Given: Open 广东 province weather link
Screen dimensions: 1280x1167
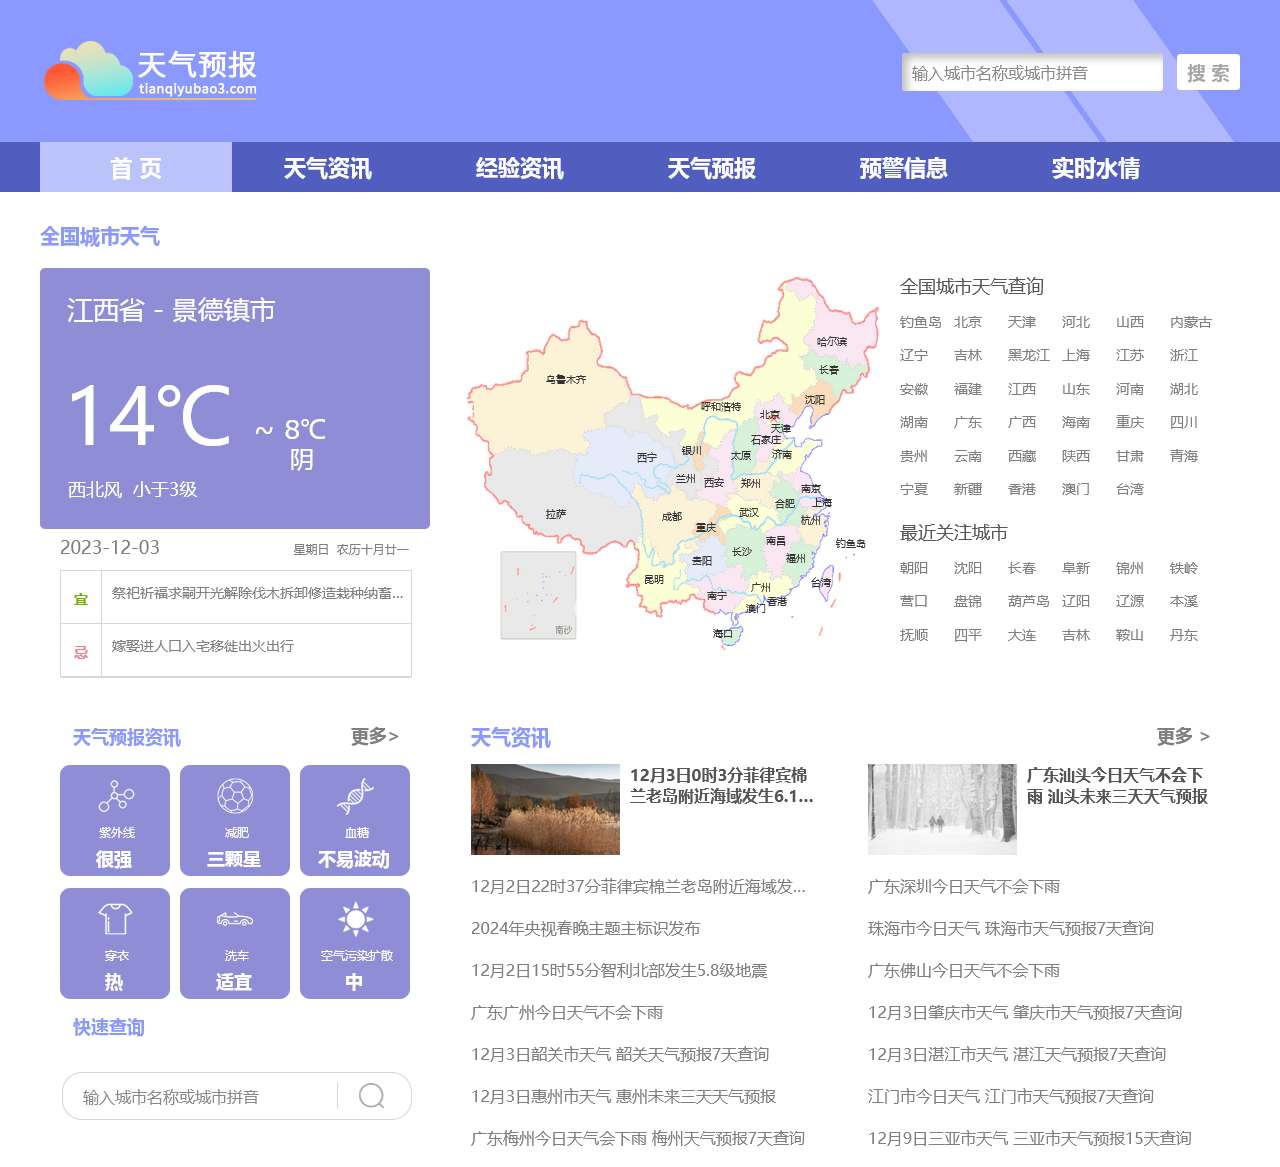Looking at the screenshot, I should point(967,422).
